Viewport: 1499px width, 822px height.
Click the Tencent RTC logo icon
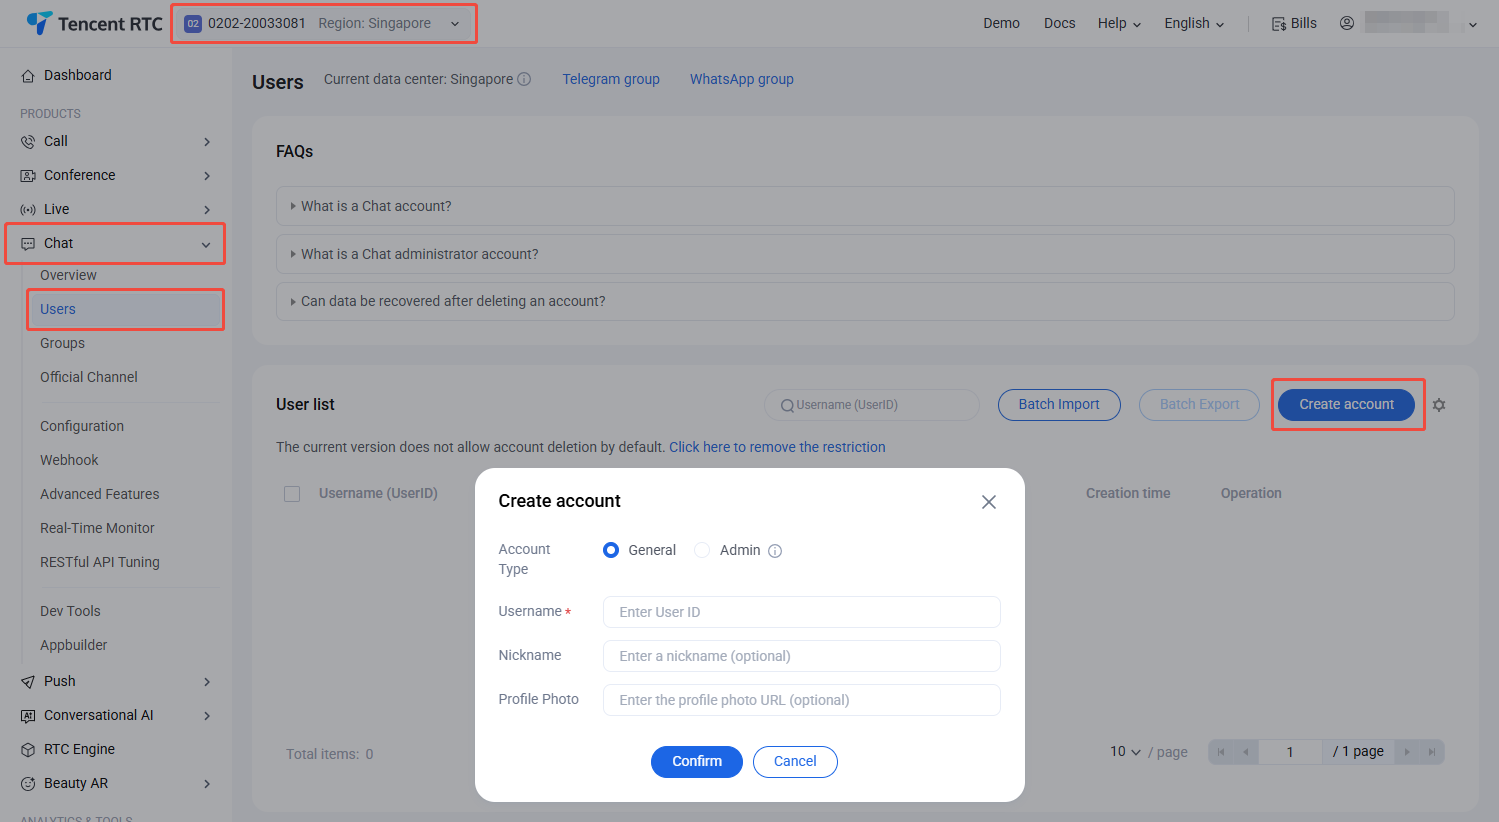[39, 23]
